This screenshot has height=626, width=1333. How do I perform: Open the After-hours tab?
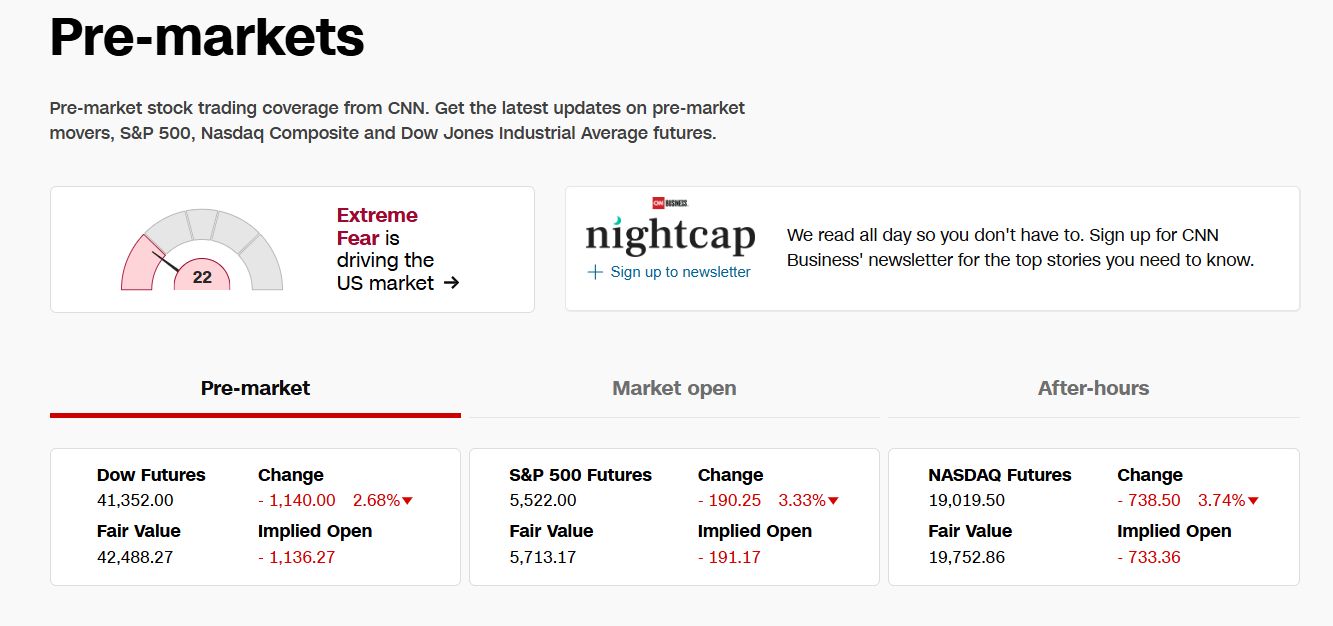click(1093, 388)
